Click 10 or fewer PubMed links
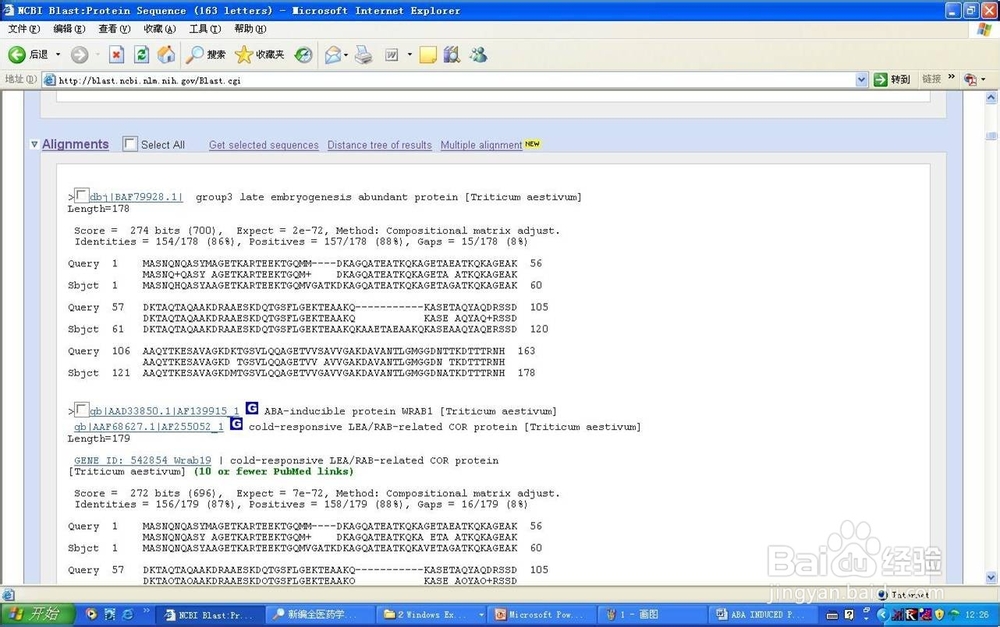Image resolution: width=1000 pixels, height=627 pixels. [x=273, y=471]
